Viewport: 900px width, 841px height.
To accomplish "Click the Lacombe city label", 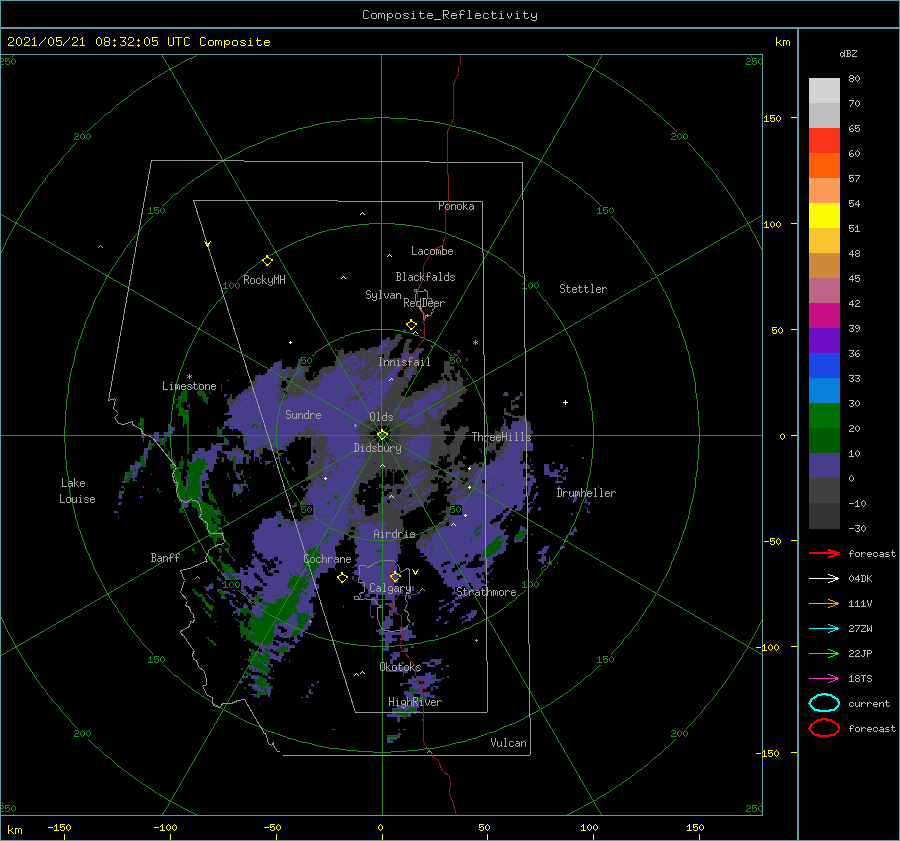I will (432, 251).
